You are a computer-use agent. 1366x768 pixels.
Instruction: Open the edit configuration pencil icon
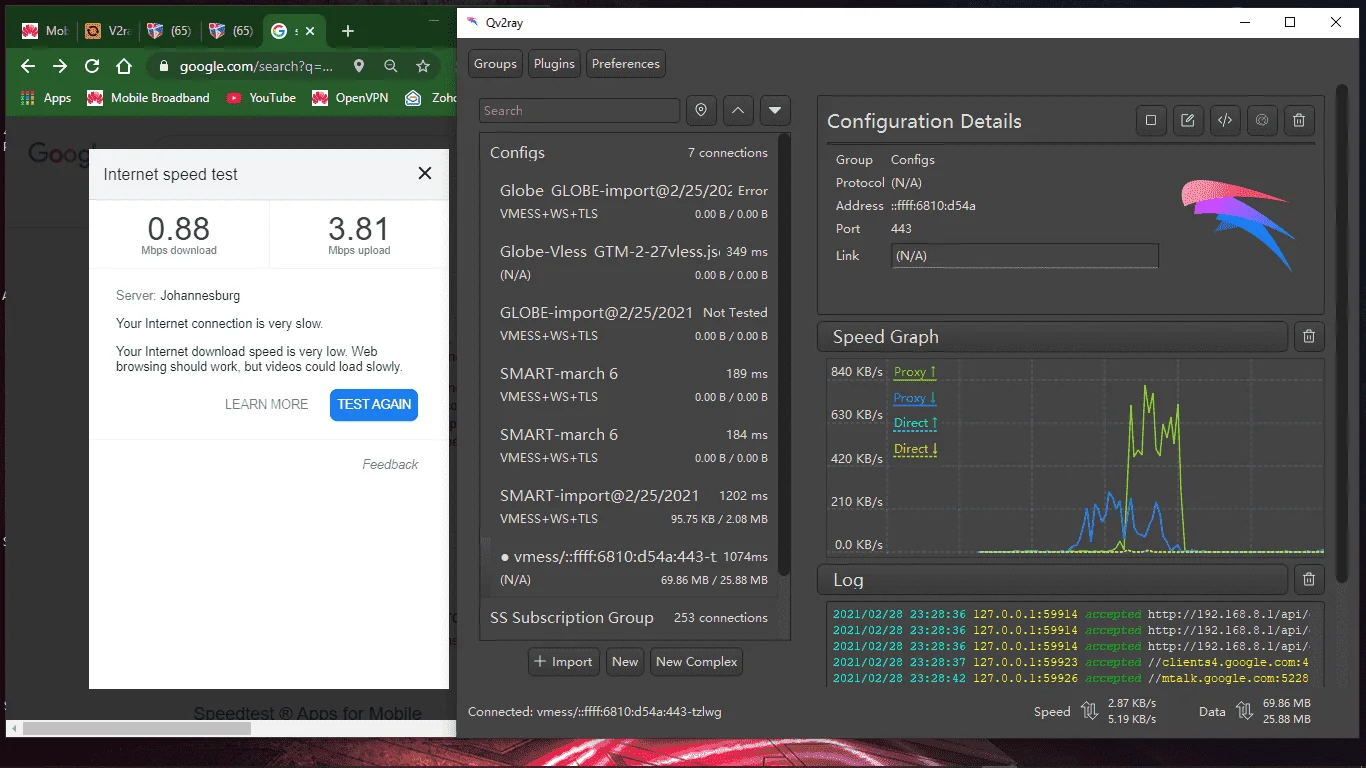click(1188, 121)
